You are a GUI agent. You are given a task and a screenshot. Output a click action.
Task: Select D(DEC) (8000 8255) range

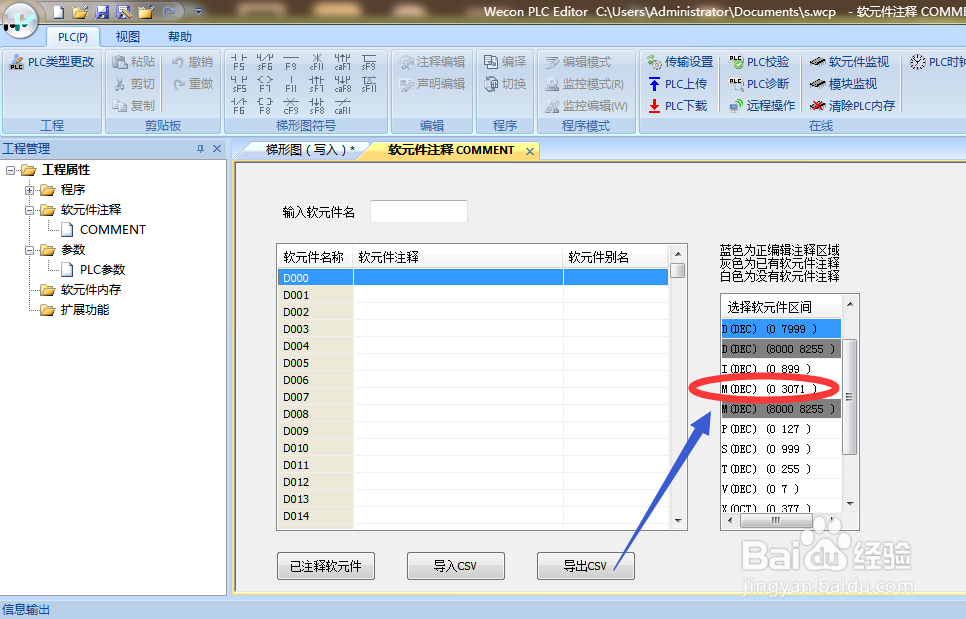coord(781,349)
